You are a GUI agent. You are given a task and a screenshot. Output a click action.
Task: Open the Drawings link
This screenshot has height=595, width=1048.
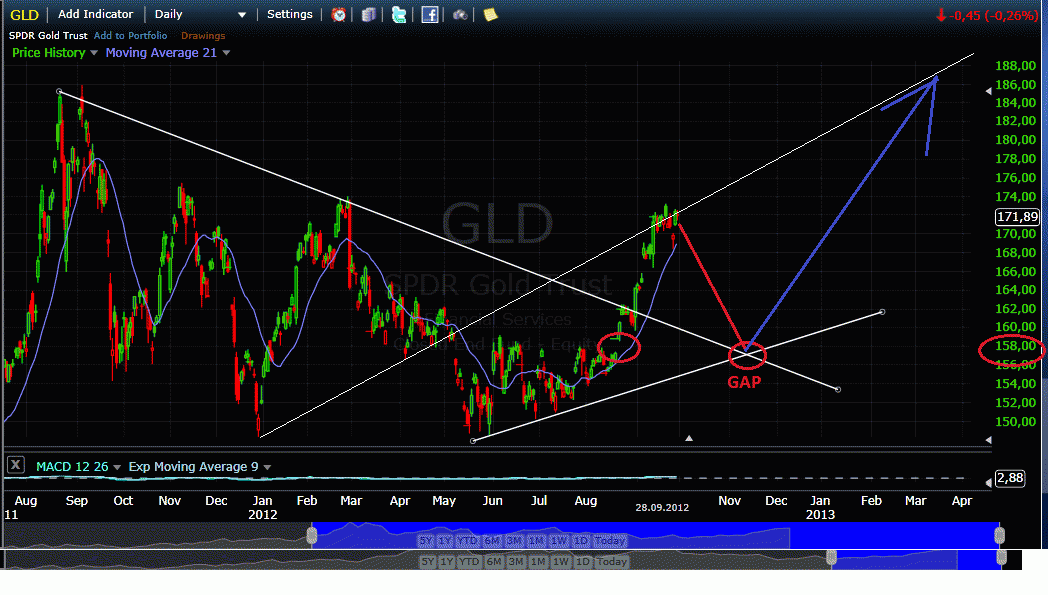point(203,35)
